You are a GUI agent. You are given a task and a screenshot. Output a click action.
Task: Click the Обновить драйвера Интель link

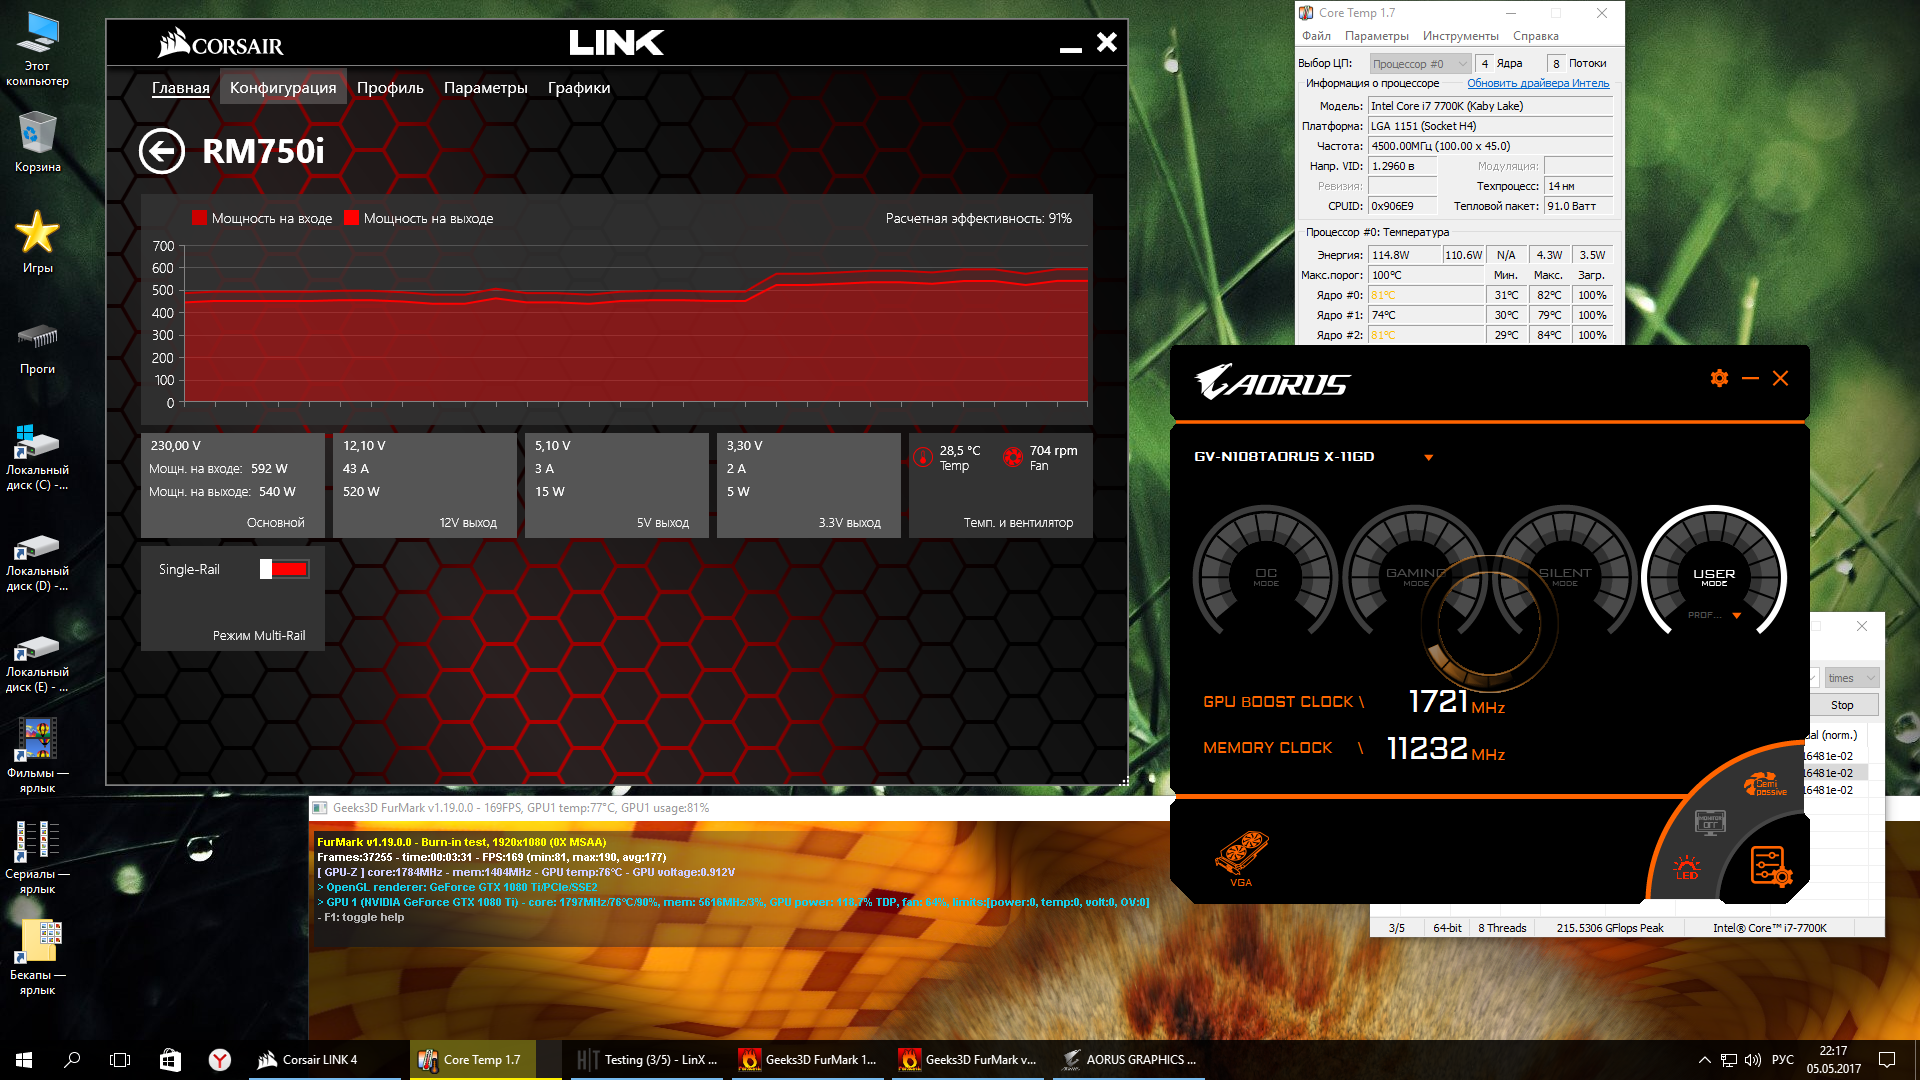1537,83
